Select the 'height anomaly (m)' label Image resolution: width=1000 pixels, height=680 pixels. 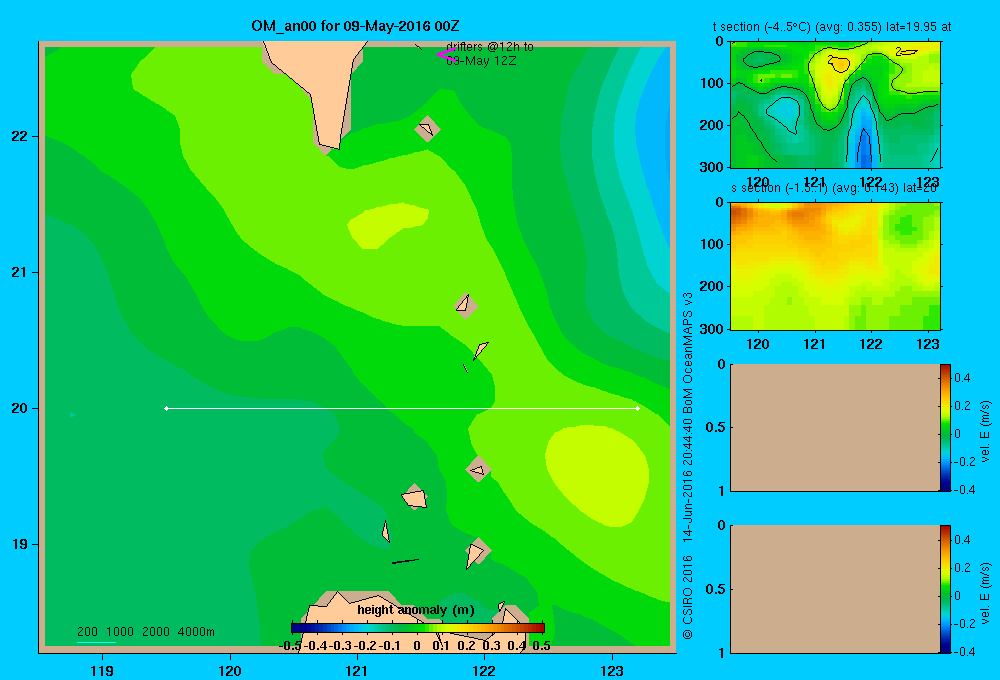416,610
